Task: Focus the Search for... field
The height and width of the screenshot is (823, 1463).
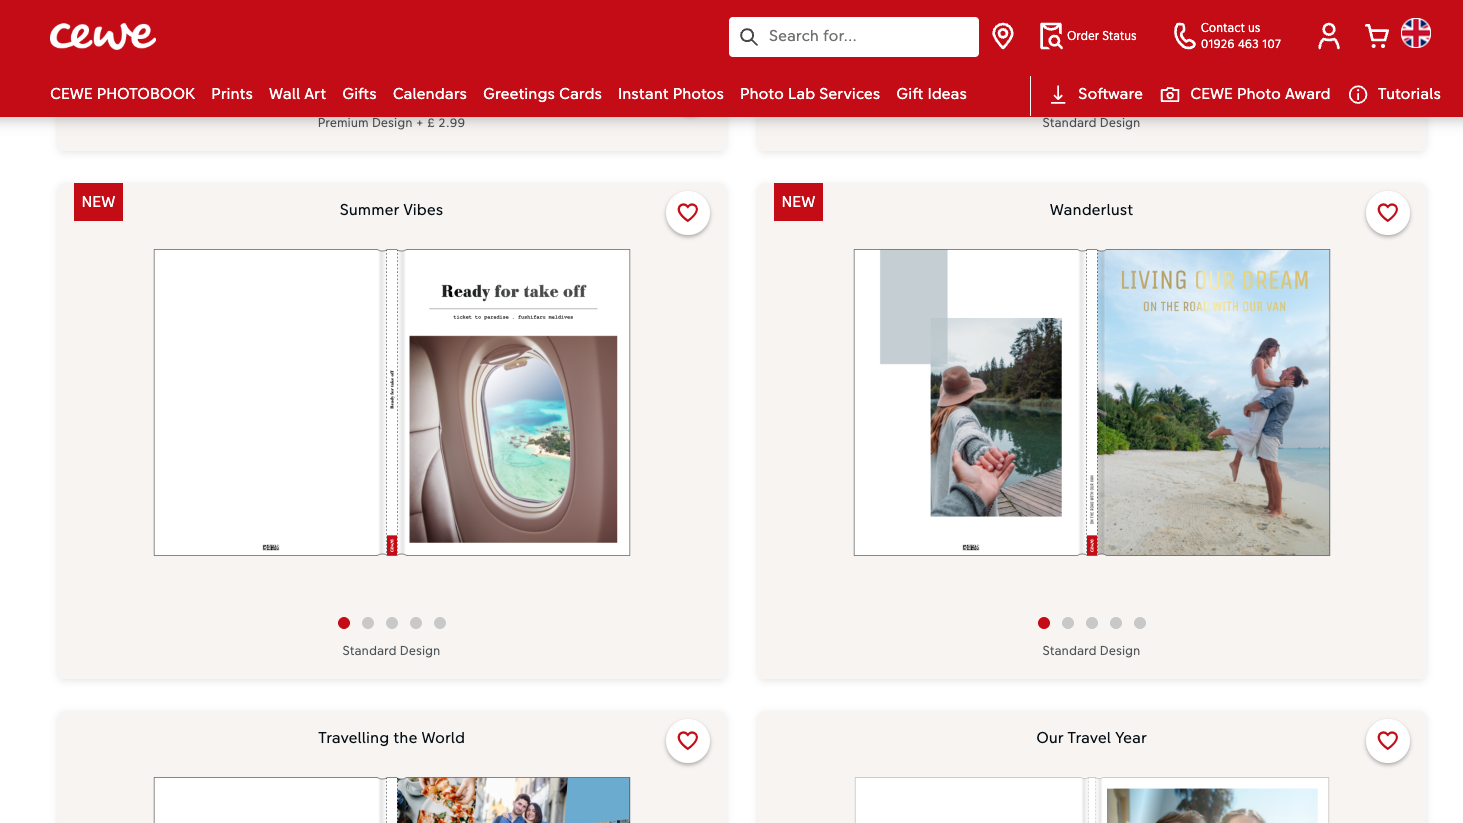Action: 854,37
